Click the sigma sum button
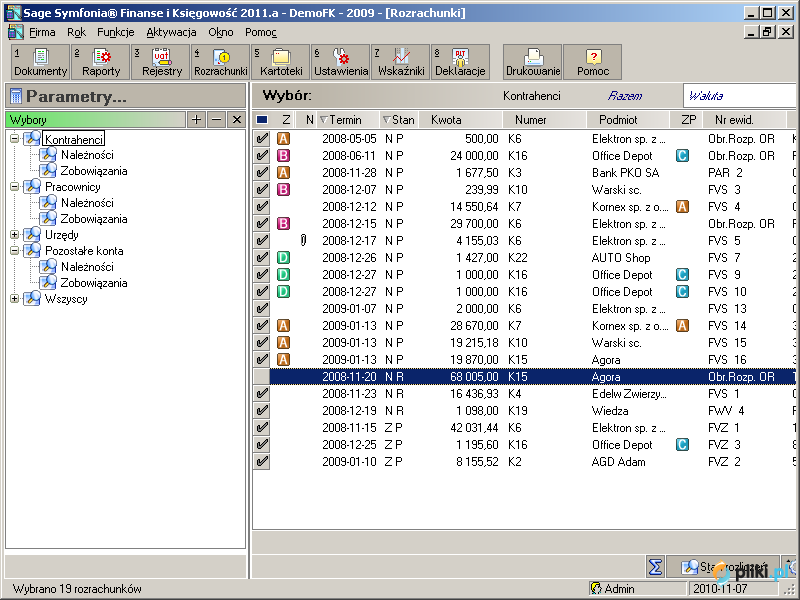 tap(655, 566)
